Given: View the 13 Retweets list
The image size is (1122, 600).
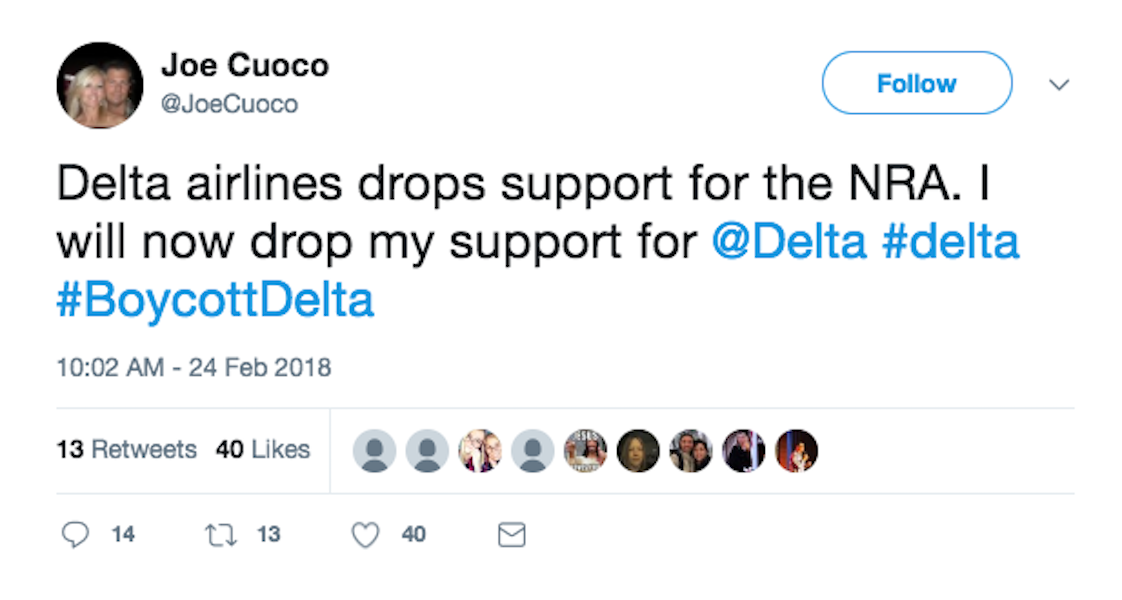Looking at the screenshot, I should [x=127, y=449].
